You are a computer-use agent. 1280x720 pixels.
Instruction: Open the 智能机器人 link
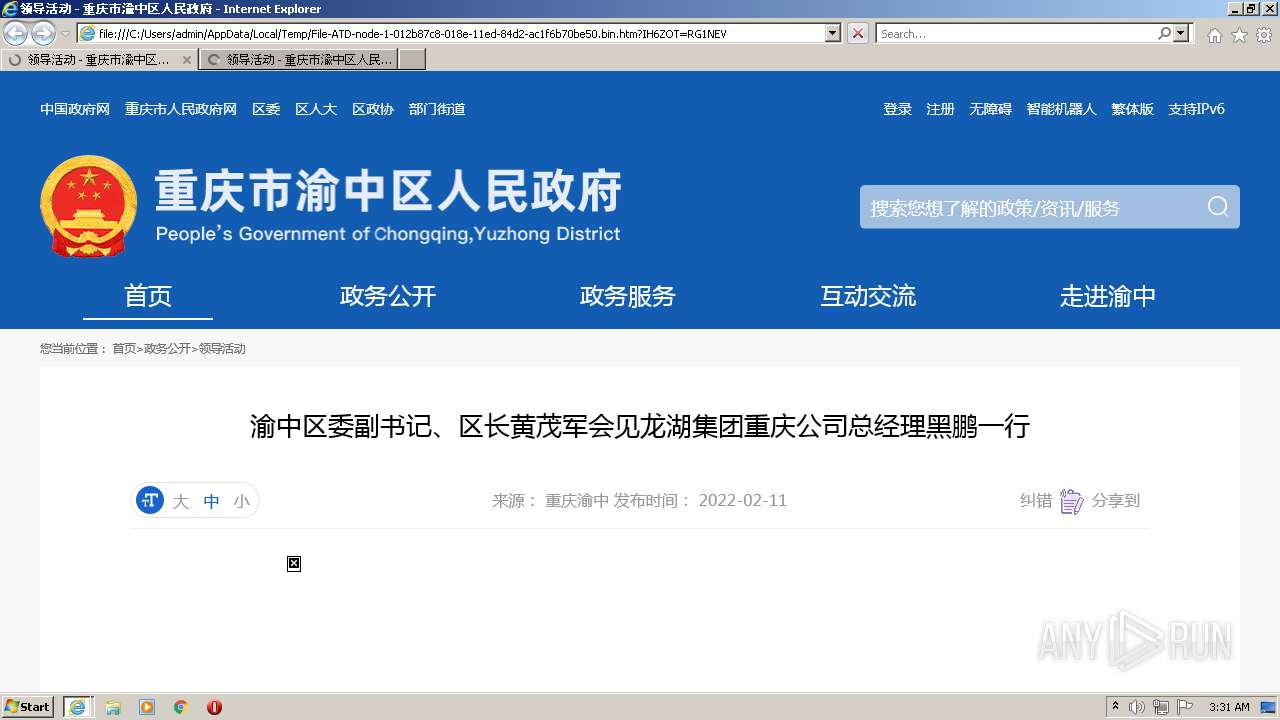[1061, 109]
